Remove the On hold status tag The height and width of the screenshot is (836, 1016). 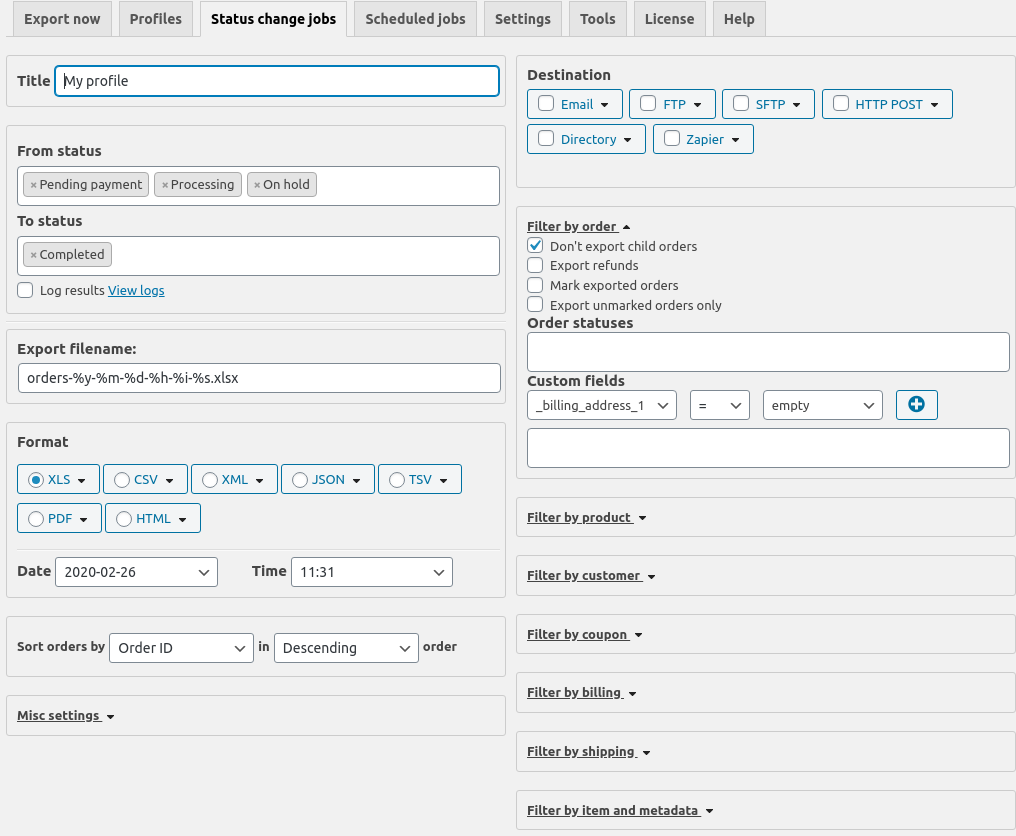coord(257,185)
